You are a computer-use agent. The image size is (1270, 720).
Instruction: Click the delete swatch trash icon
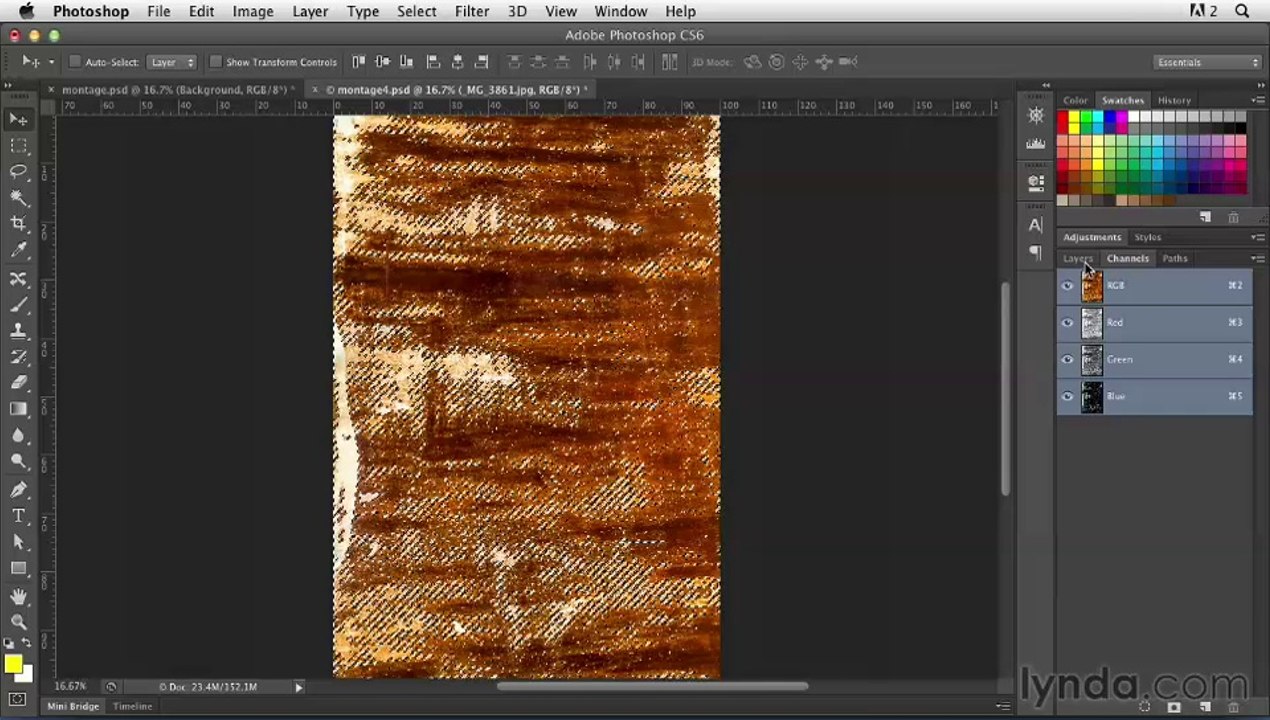tap(1233, 217)
